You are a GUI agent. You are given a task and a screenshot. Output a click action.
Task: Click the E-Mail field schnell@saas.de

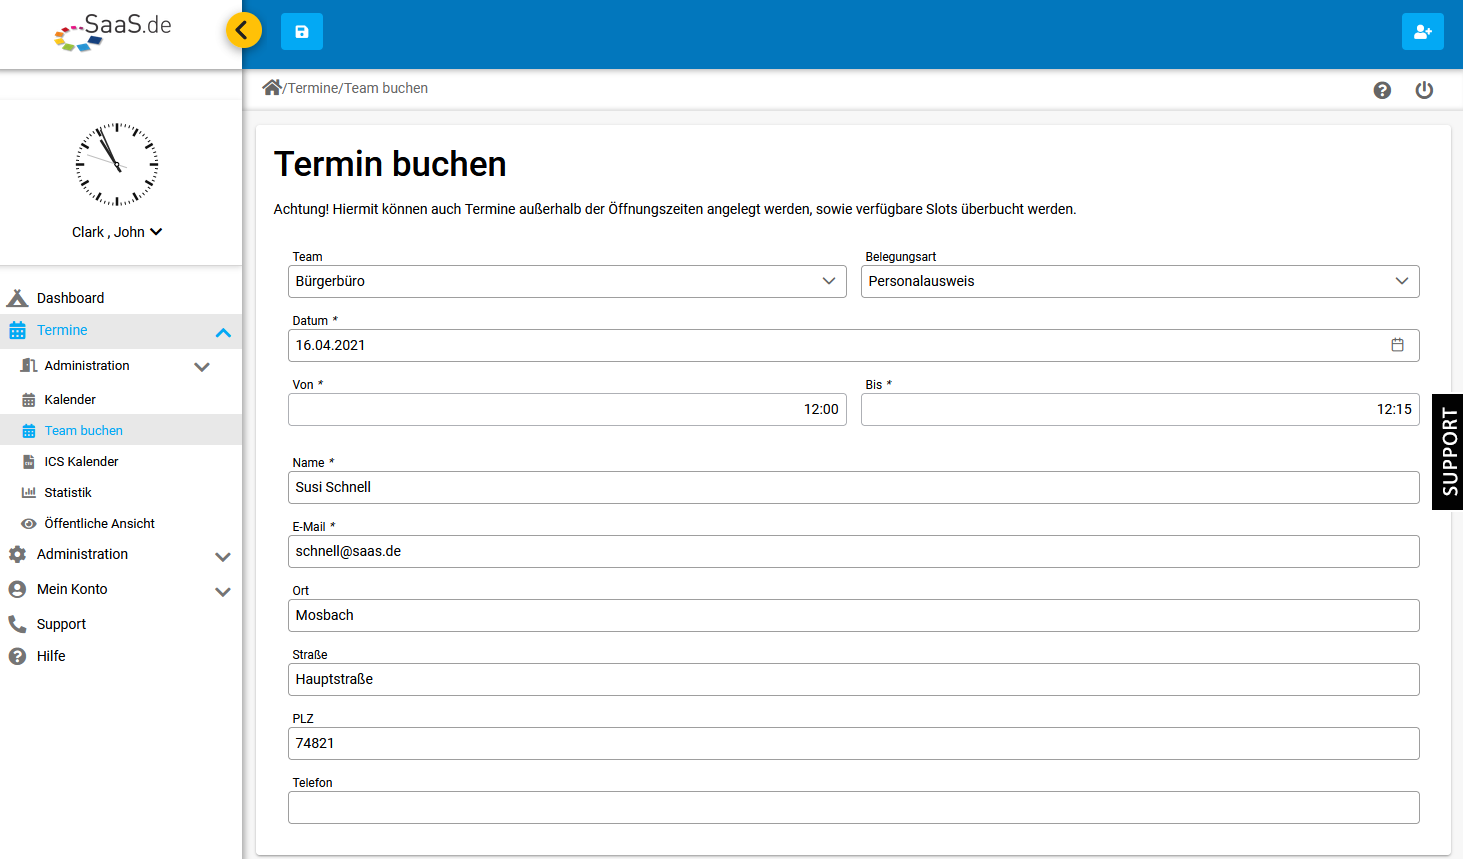coord(853,551)
